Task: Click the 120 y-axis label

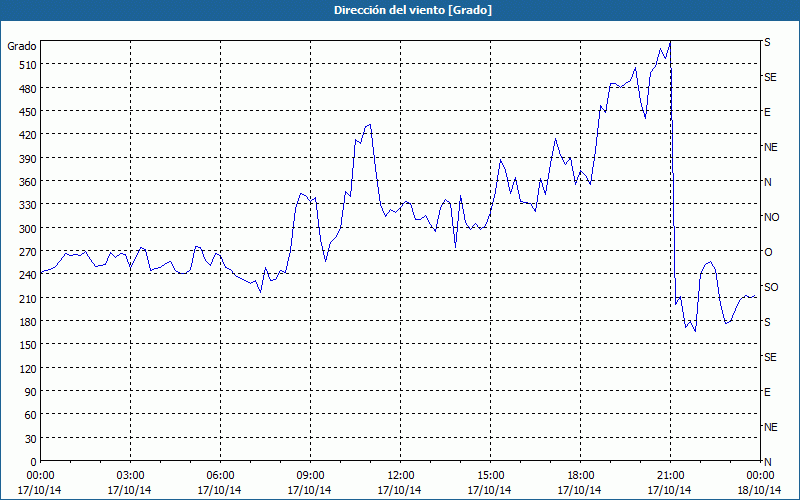Action: coord(29,368)
